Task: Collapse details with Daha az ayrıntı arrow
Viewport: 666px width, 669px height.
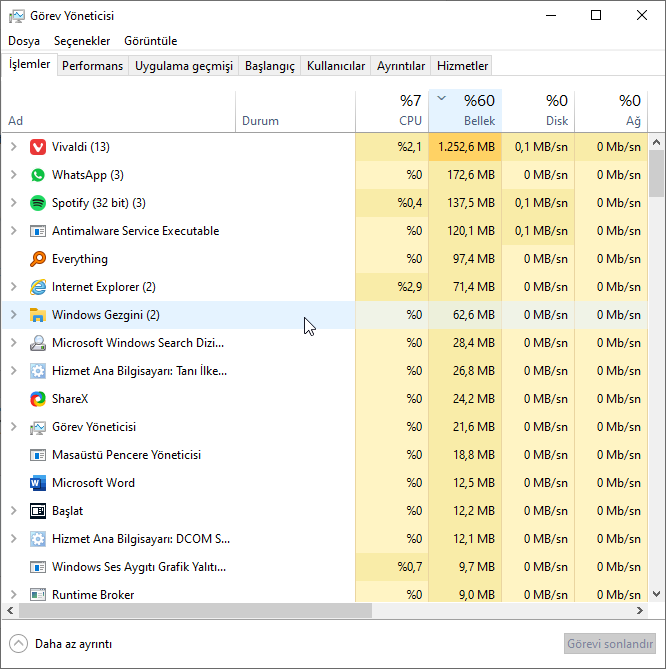Action: 19,643
